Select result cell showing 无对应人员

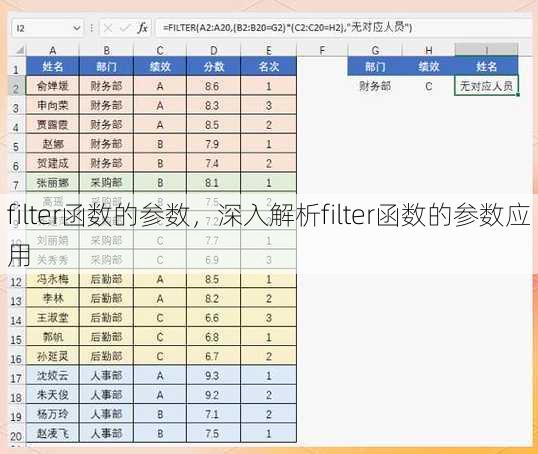point(487,86)
